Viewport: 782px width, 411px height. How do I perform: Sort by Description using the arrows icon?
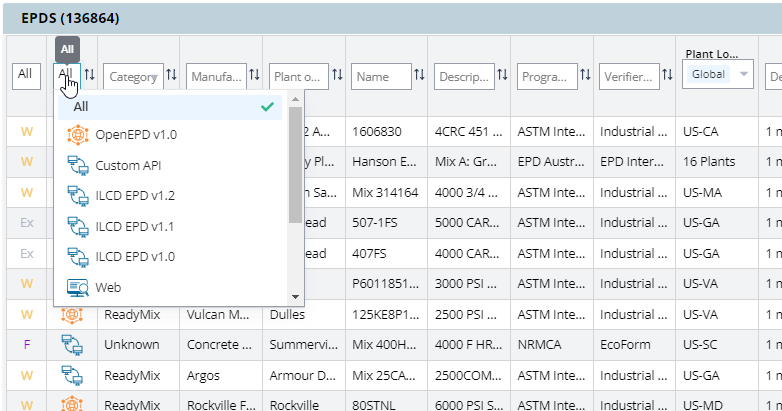501,76
